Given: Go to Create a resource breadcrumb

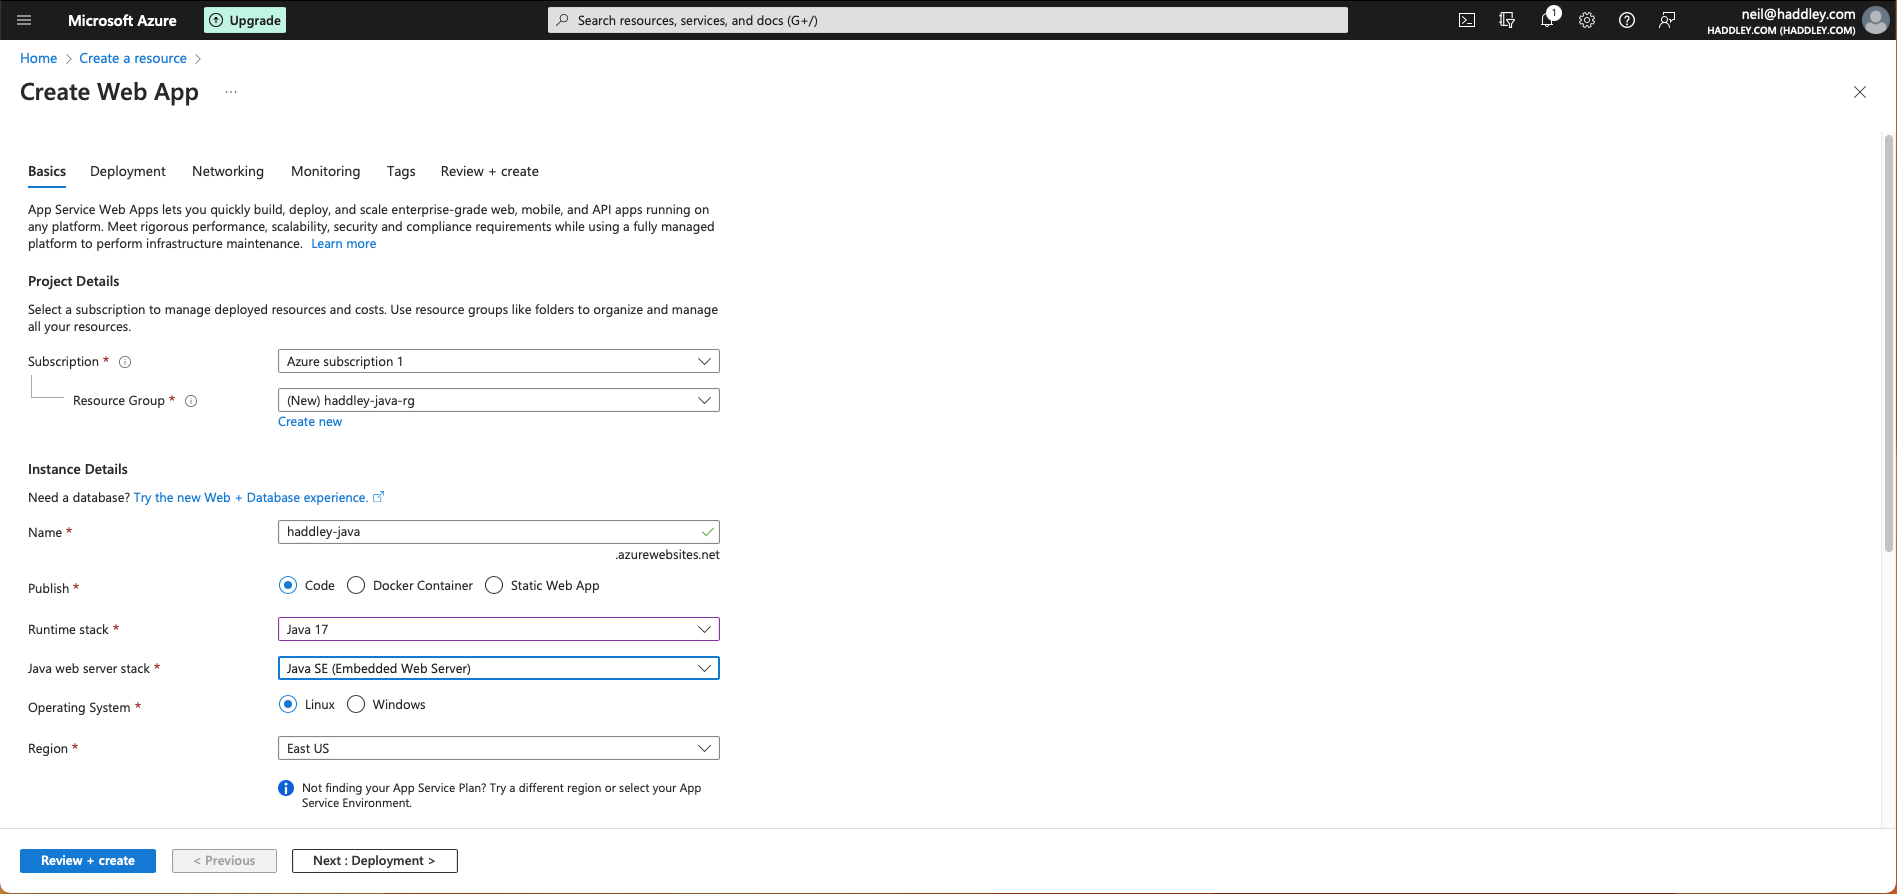Looking at the screenshot, I should [x=133, y=59].
